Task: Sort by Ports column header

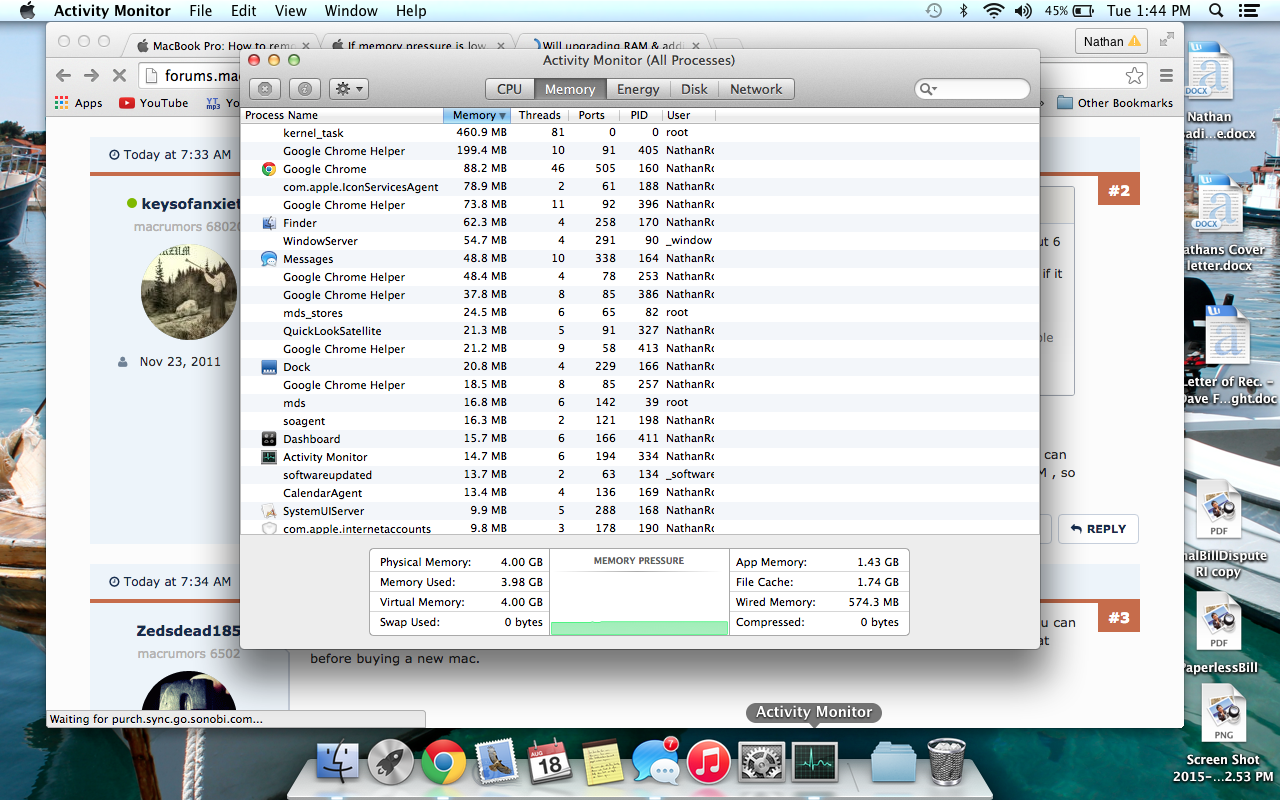Action: click(x=592, y=115)
